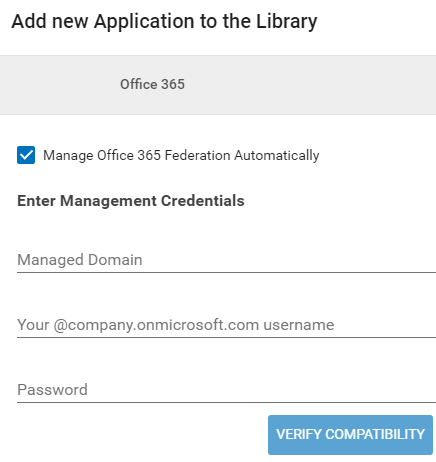Click the underline beneath Password field
This screenshot has width=436, height=462.
click(x=226, y=402)
